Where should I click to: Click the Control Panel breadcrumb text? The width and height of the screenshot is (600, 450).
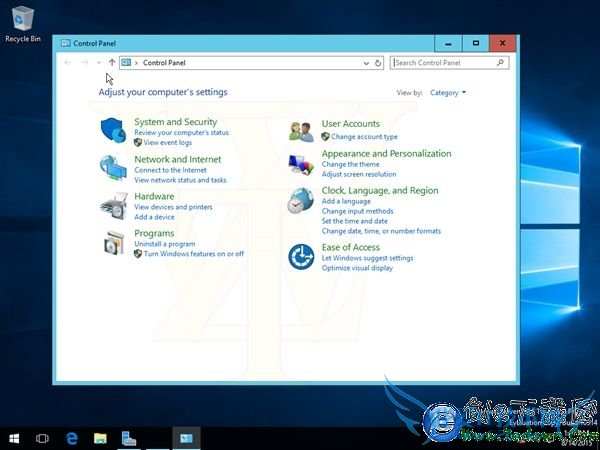tap(164, 63)
